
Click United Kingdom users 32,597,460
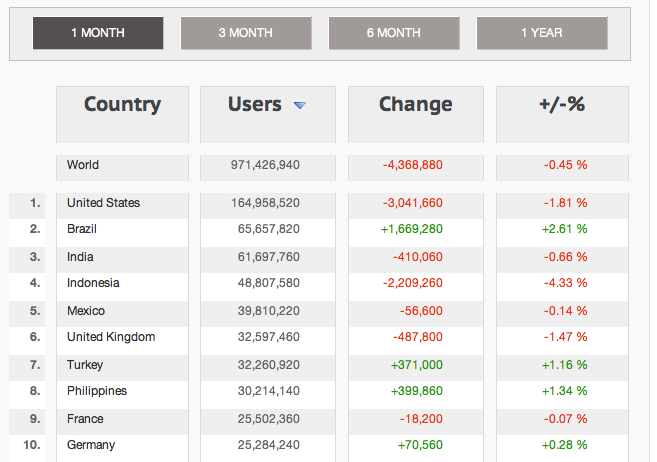(269, 337)
